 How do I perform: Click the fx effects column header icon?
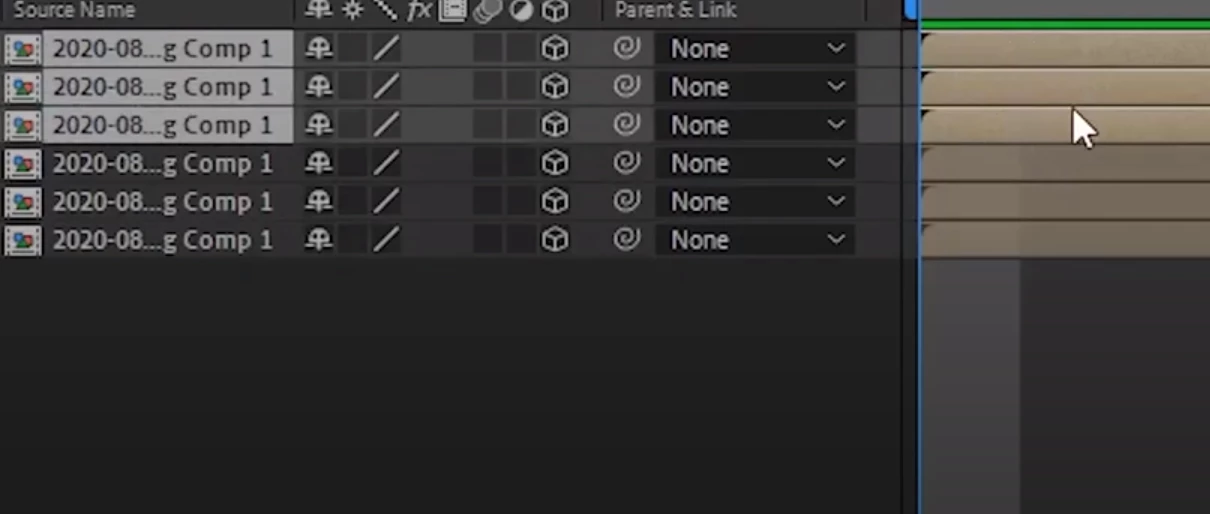click(x=420, y=10)
